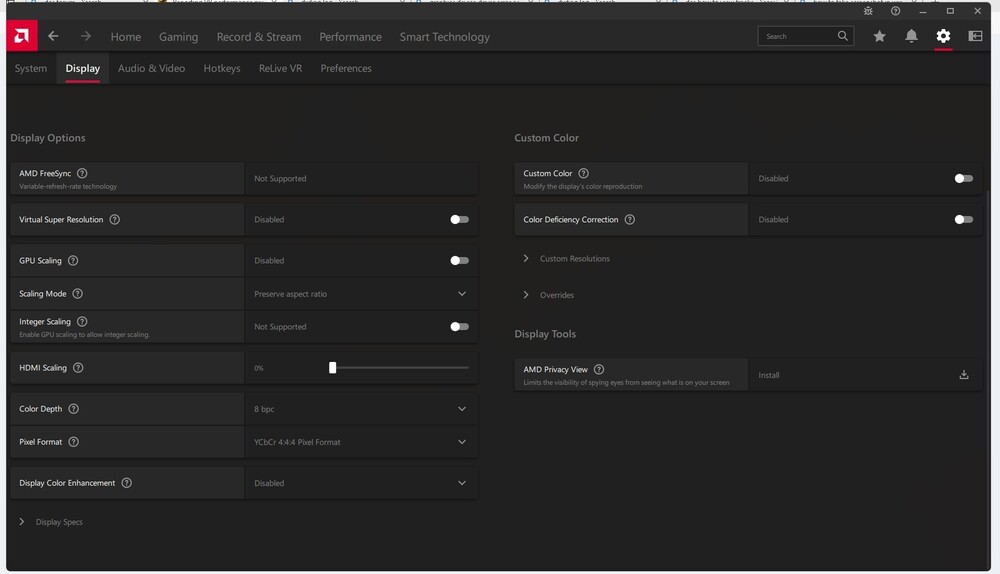Image resolution: width=1000 pixels, height=574 pixels.
Task: Enable Virtual Super Resolution toggle
Action: tap(459, 219)
